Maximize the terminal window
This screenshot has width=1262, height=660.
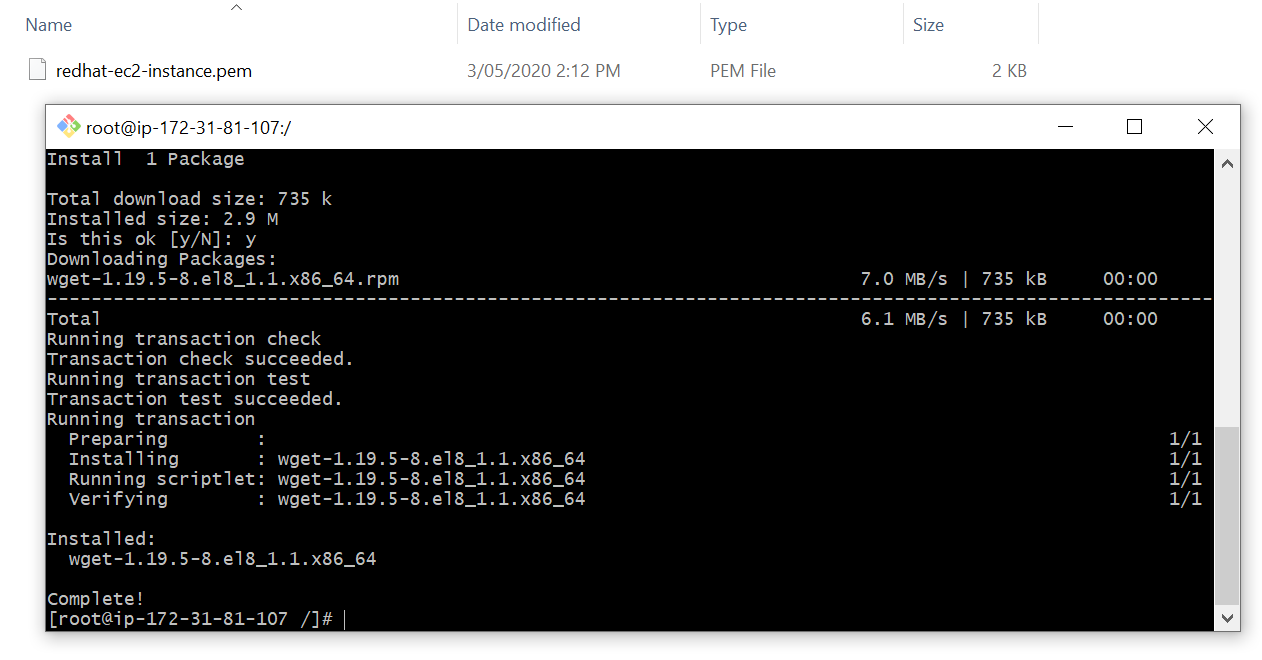click(1134, 127)
